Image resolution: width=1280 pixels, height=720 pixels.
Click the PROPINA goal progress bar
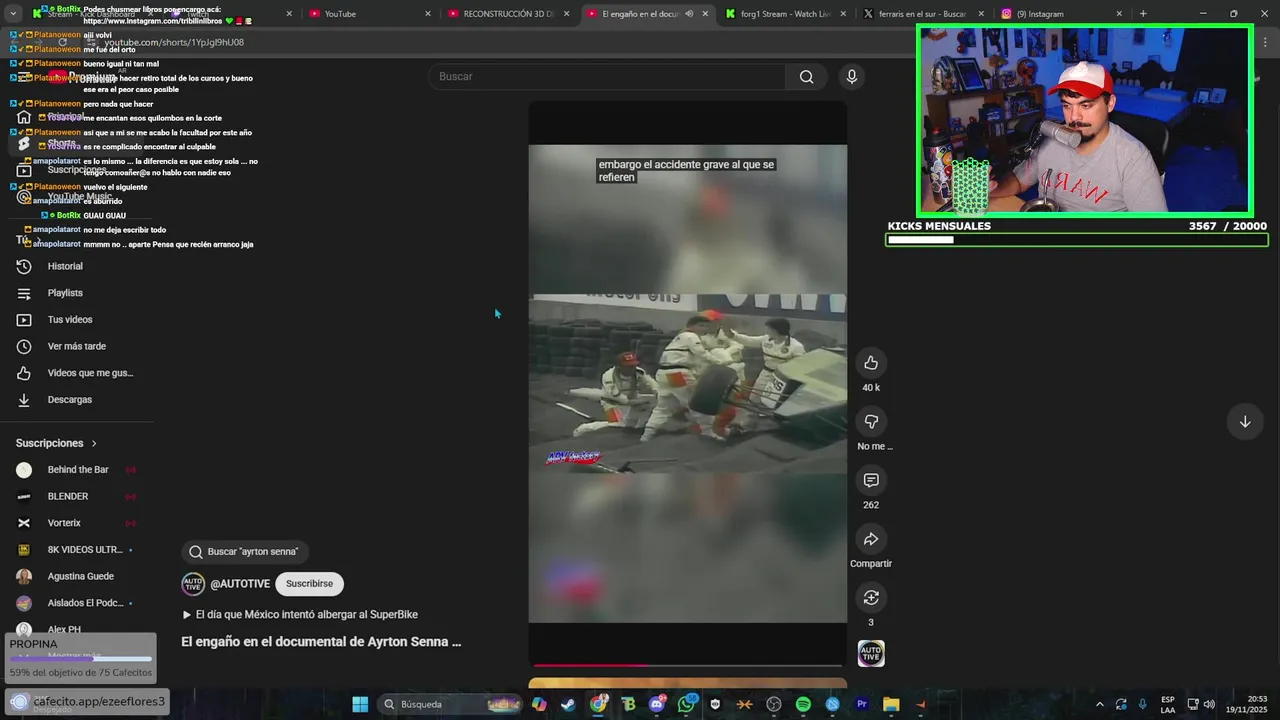[x=81, y=659]
